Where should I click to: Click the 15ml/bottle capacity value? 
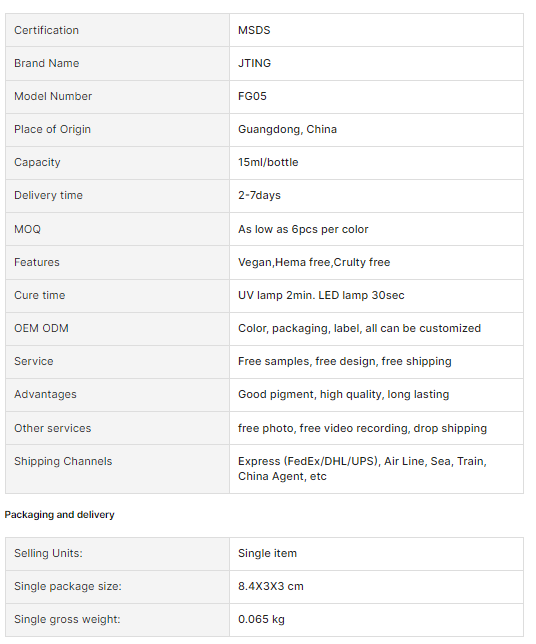[x=268, y=162]
